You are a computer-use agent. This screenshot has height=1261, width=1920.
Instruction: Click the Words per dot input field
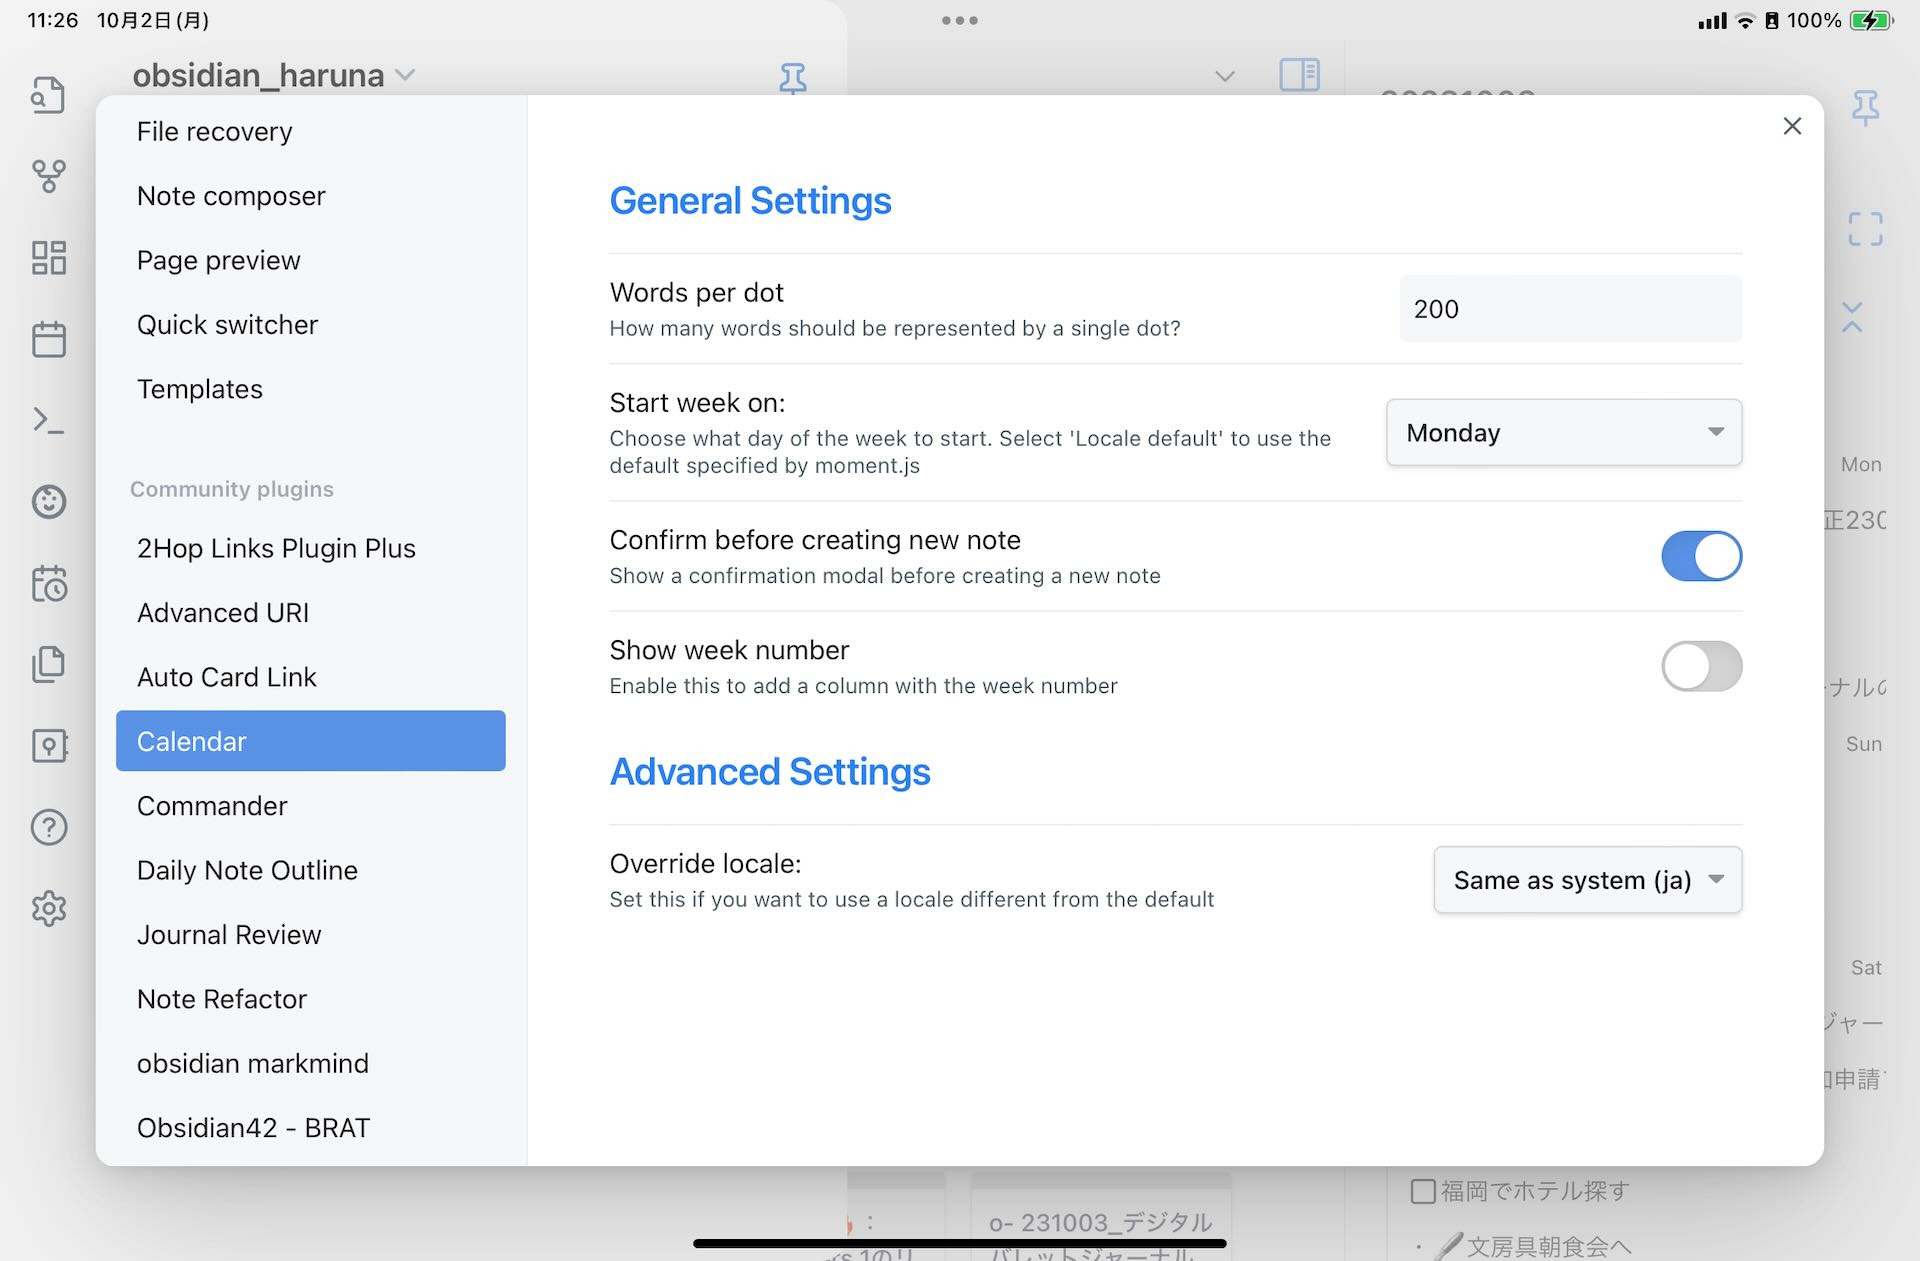(1570, 309)
